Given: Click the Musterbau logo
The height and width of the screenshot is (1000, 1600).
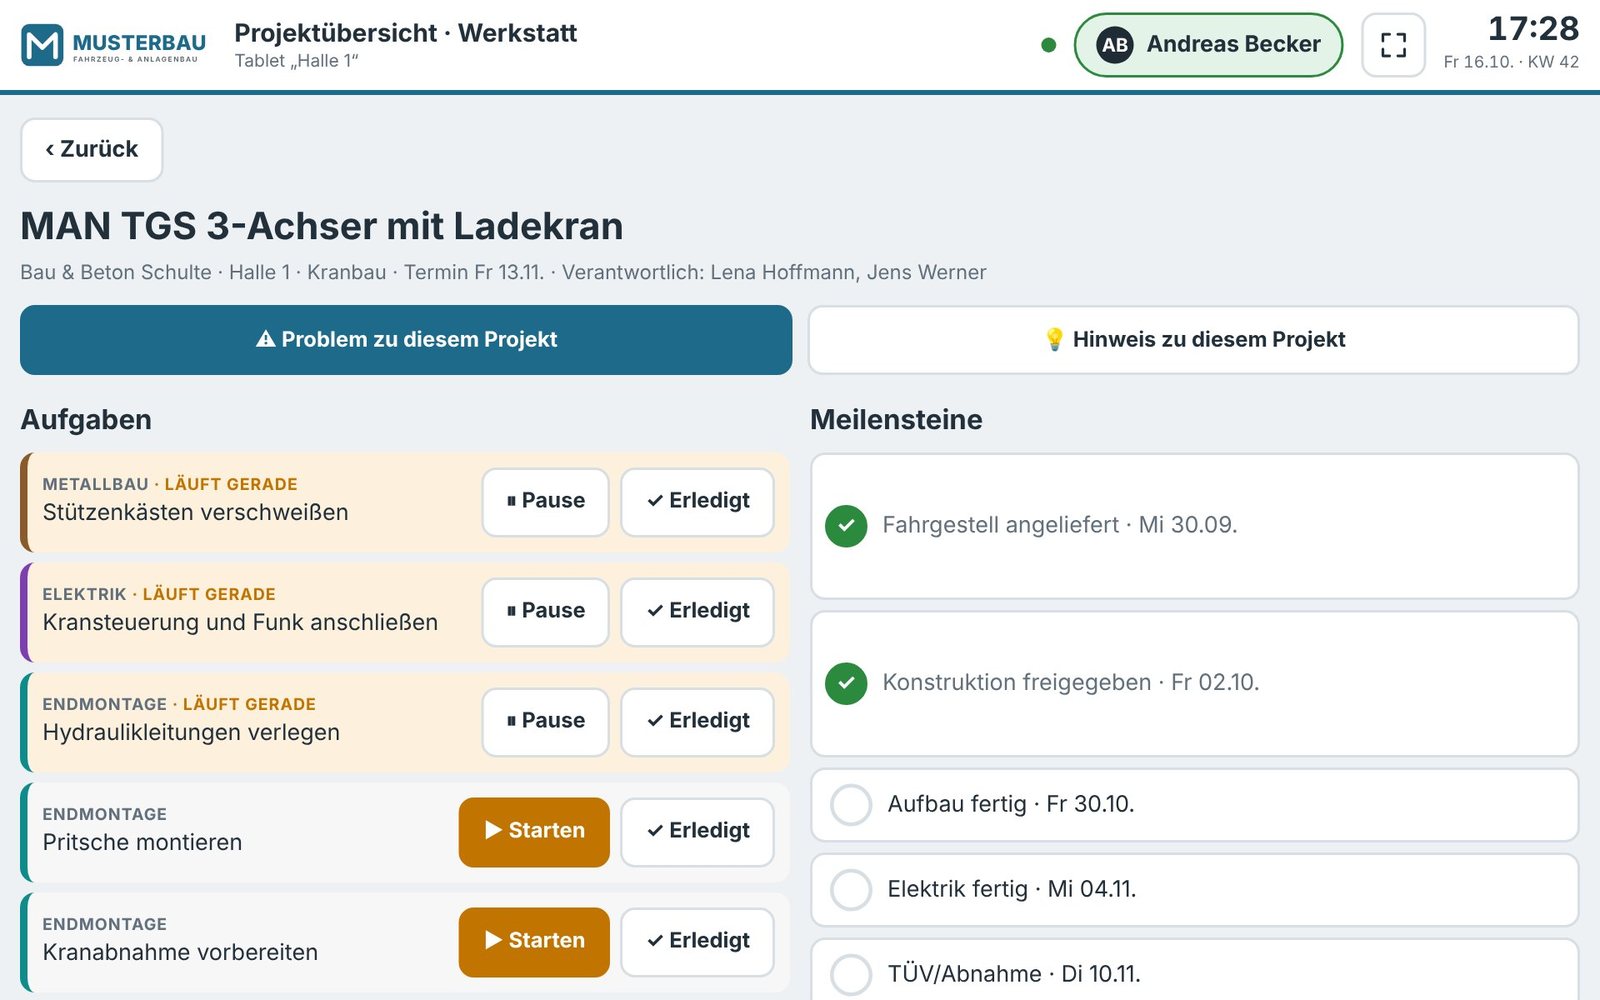Looking at the screenshot, I should click(x=113, y=45).
